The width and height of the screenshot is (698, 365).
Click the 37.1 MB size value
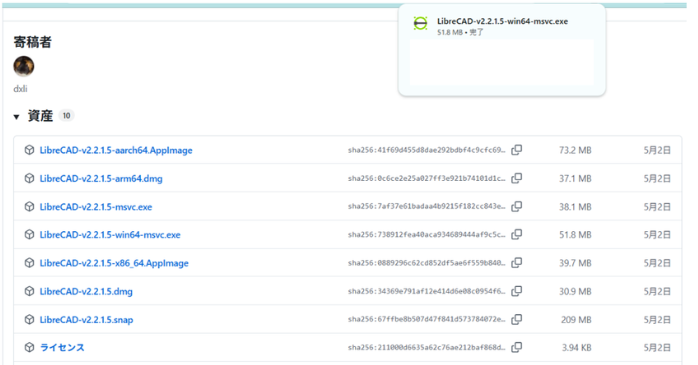(x=575, y=178)
